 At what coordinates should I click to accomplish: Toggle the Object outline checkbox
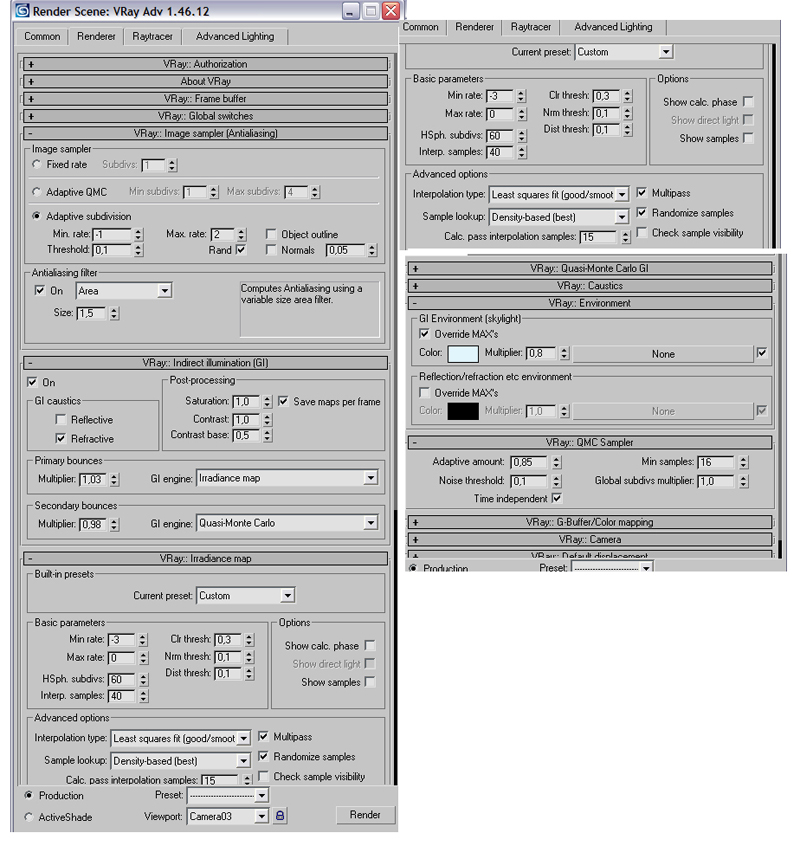click(x=271, y=234)
